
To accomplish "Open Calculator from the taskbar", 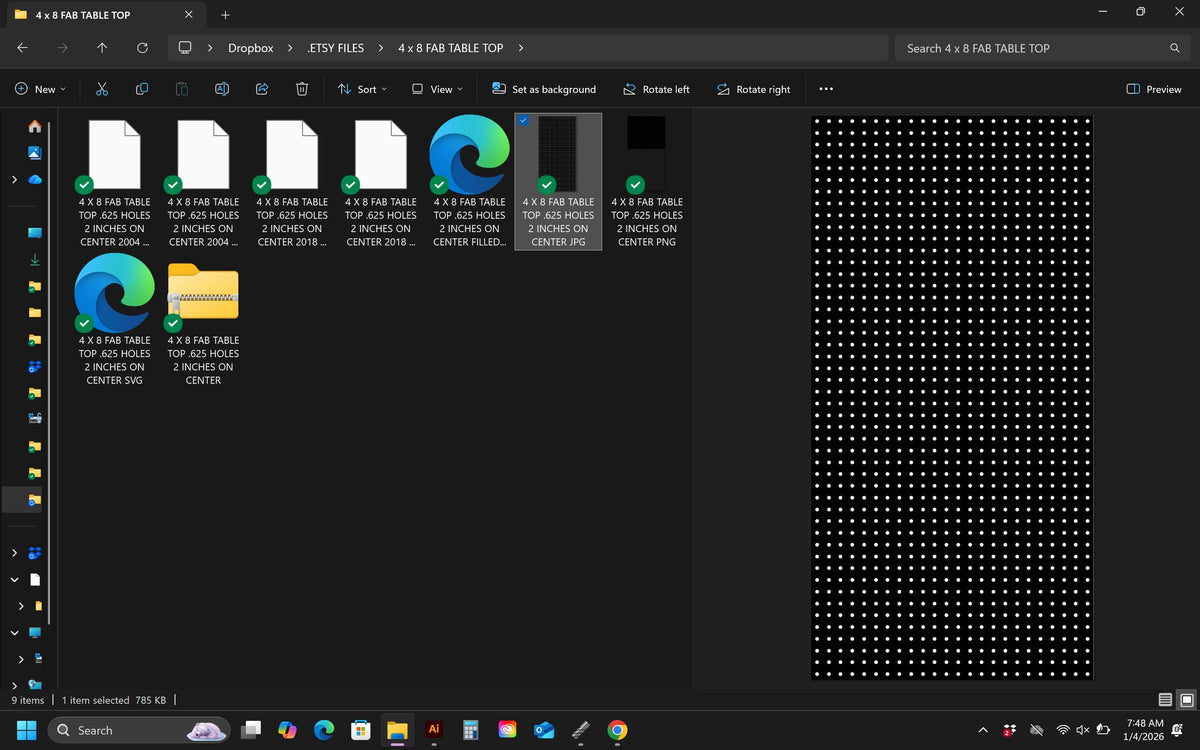I will coord(470,730).
